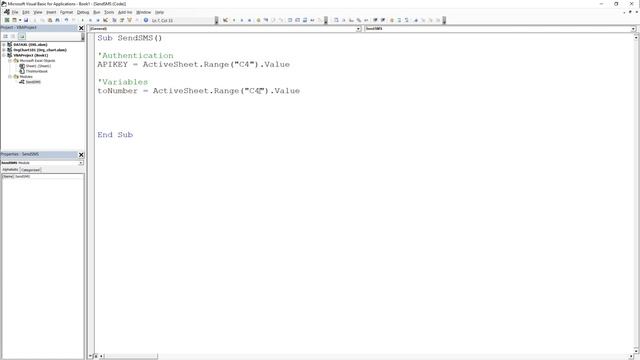
Task: Open Properties object selector dropdown
Action: (x=80, y=163)
